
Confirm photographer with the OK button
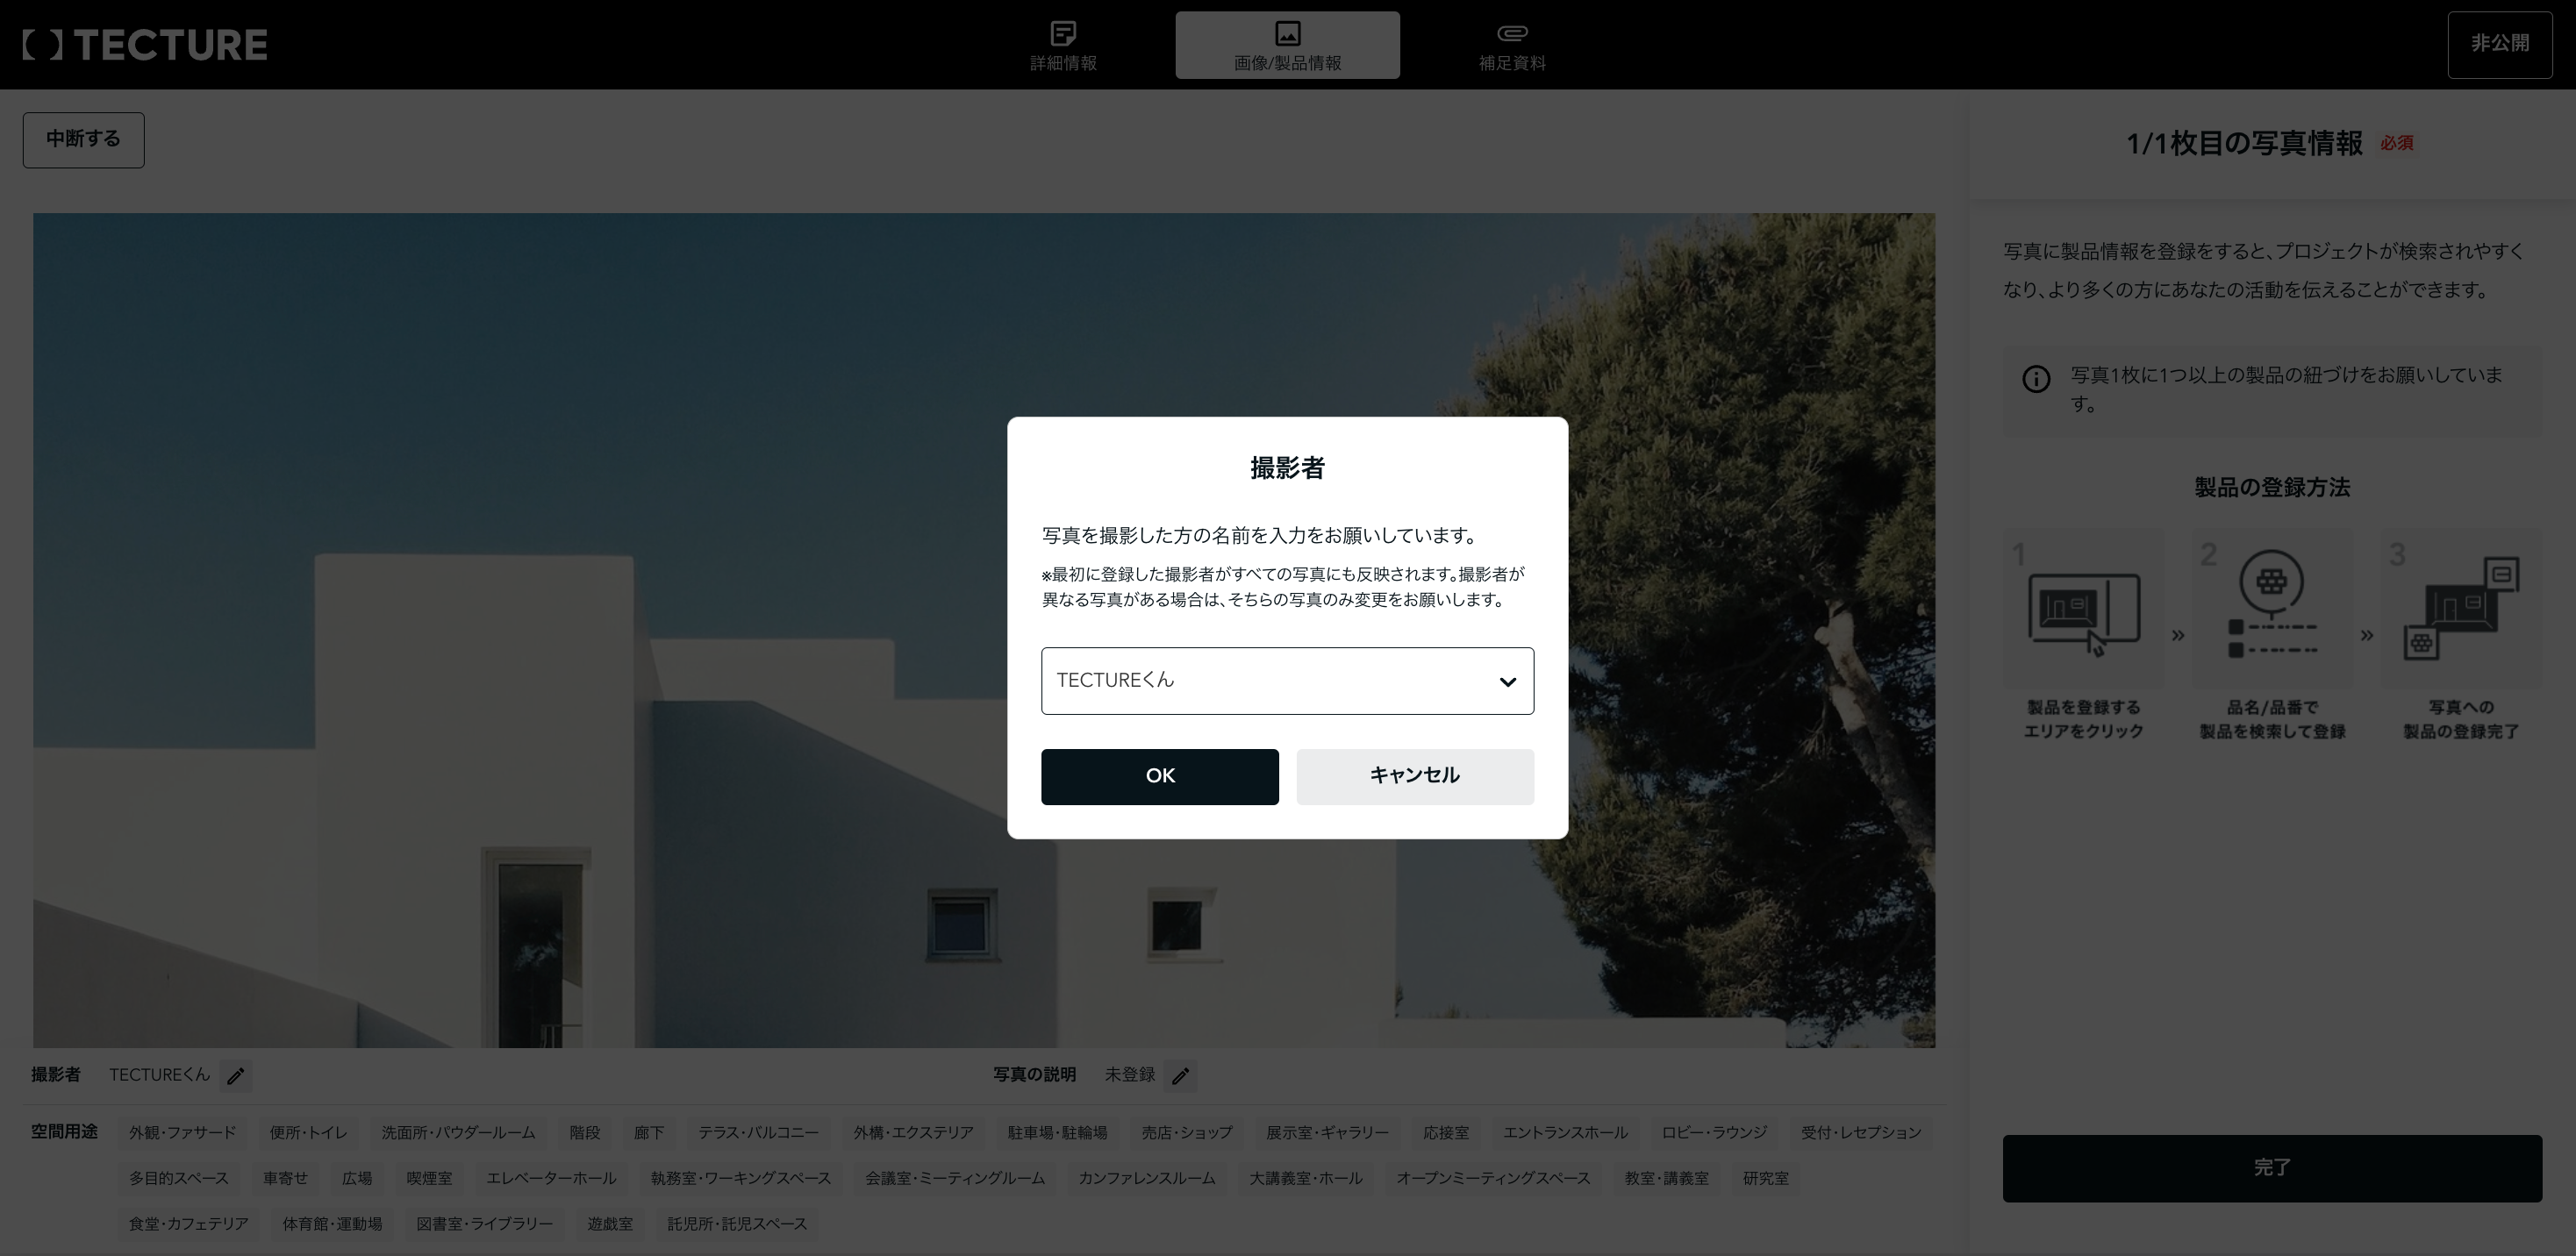pos(1160,776)
